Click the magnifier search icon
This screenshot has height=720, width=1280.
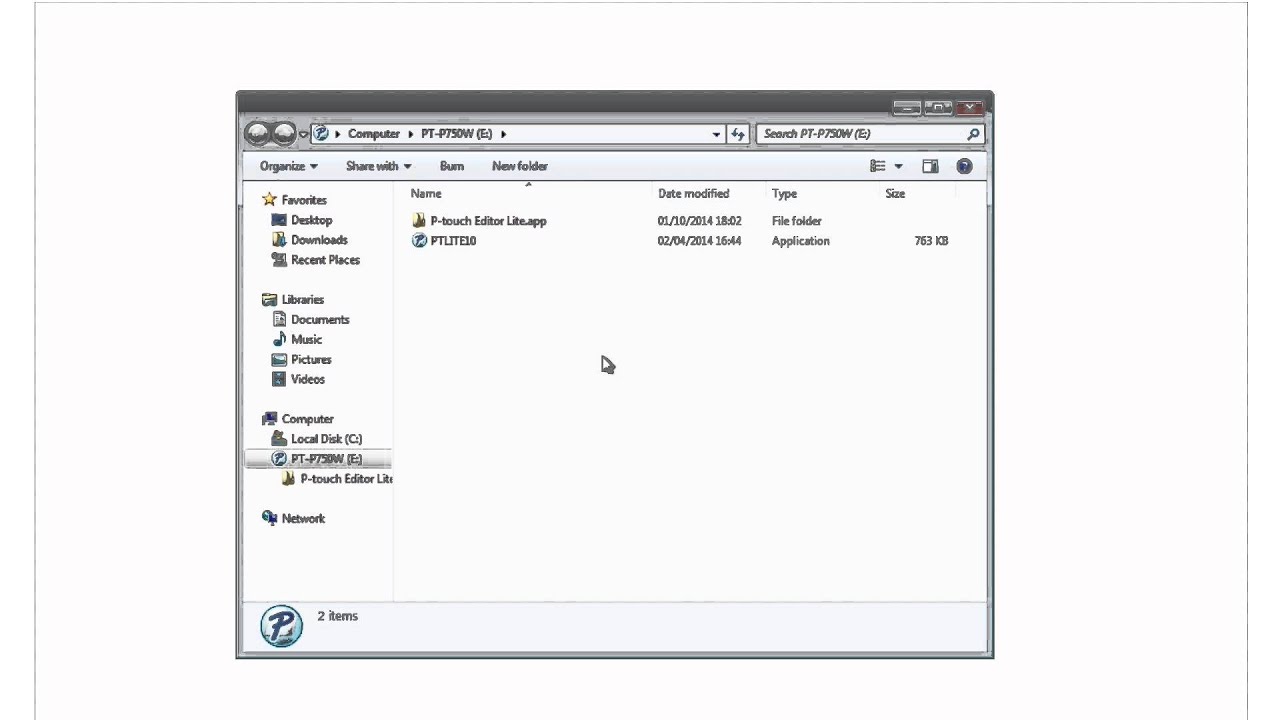973,134
